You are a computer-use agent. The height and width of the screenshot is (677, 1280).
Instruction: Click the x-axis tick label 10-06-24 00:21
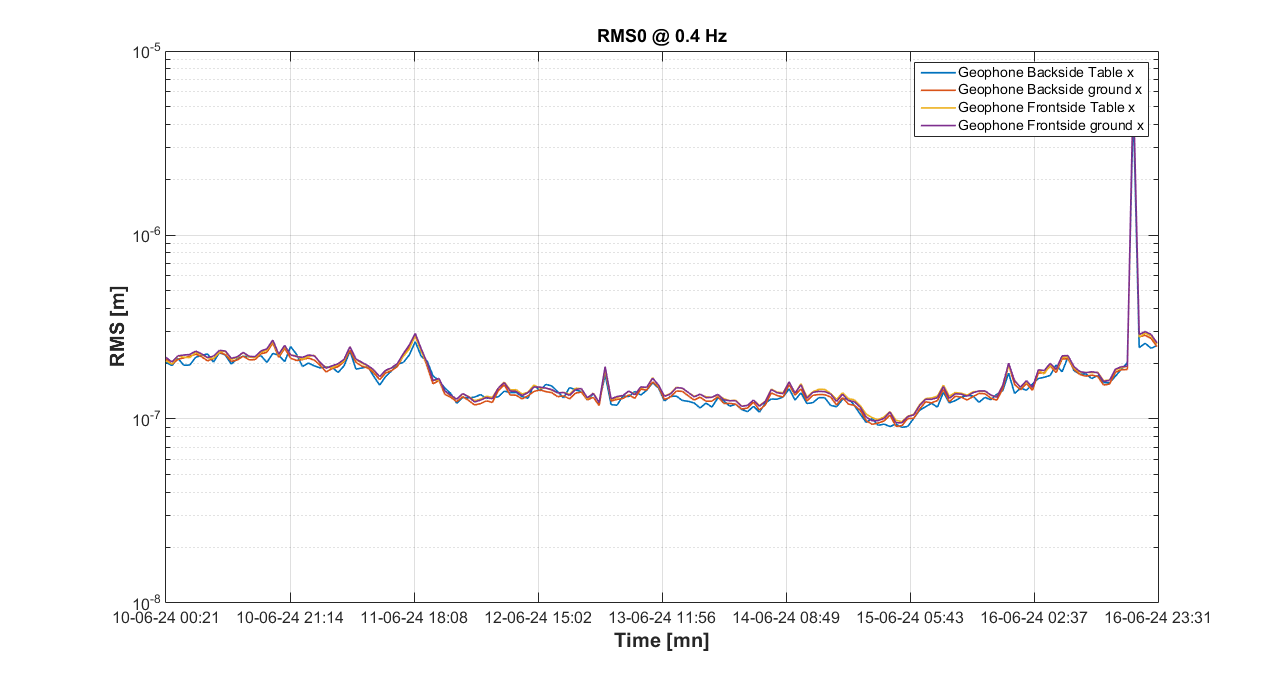coord(166,618)
